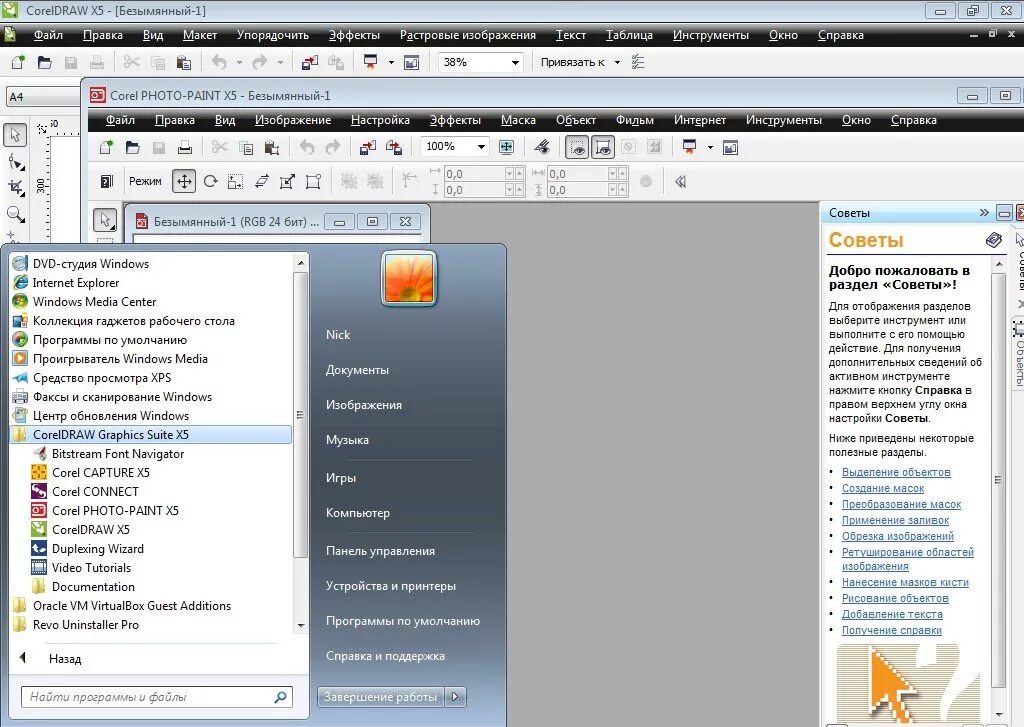The height and width of the screenshot is (727, 1024).
Task: Collapse CorelDRAW Graphics Suite X5 folder
Action: (152, 434)
